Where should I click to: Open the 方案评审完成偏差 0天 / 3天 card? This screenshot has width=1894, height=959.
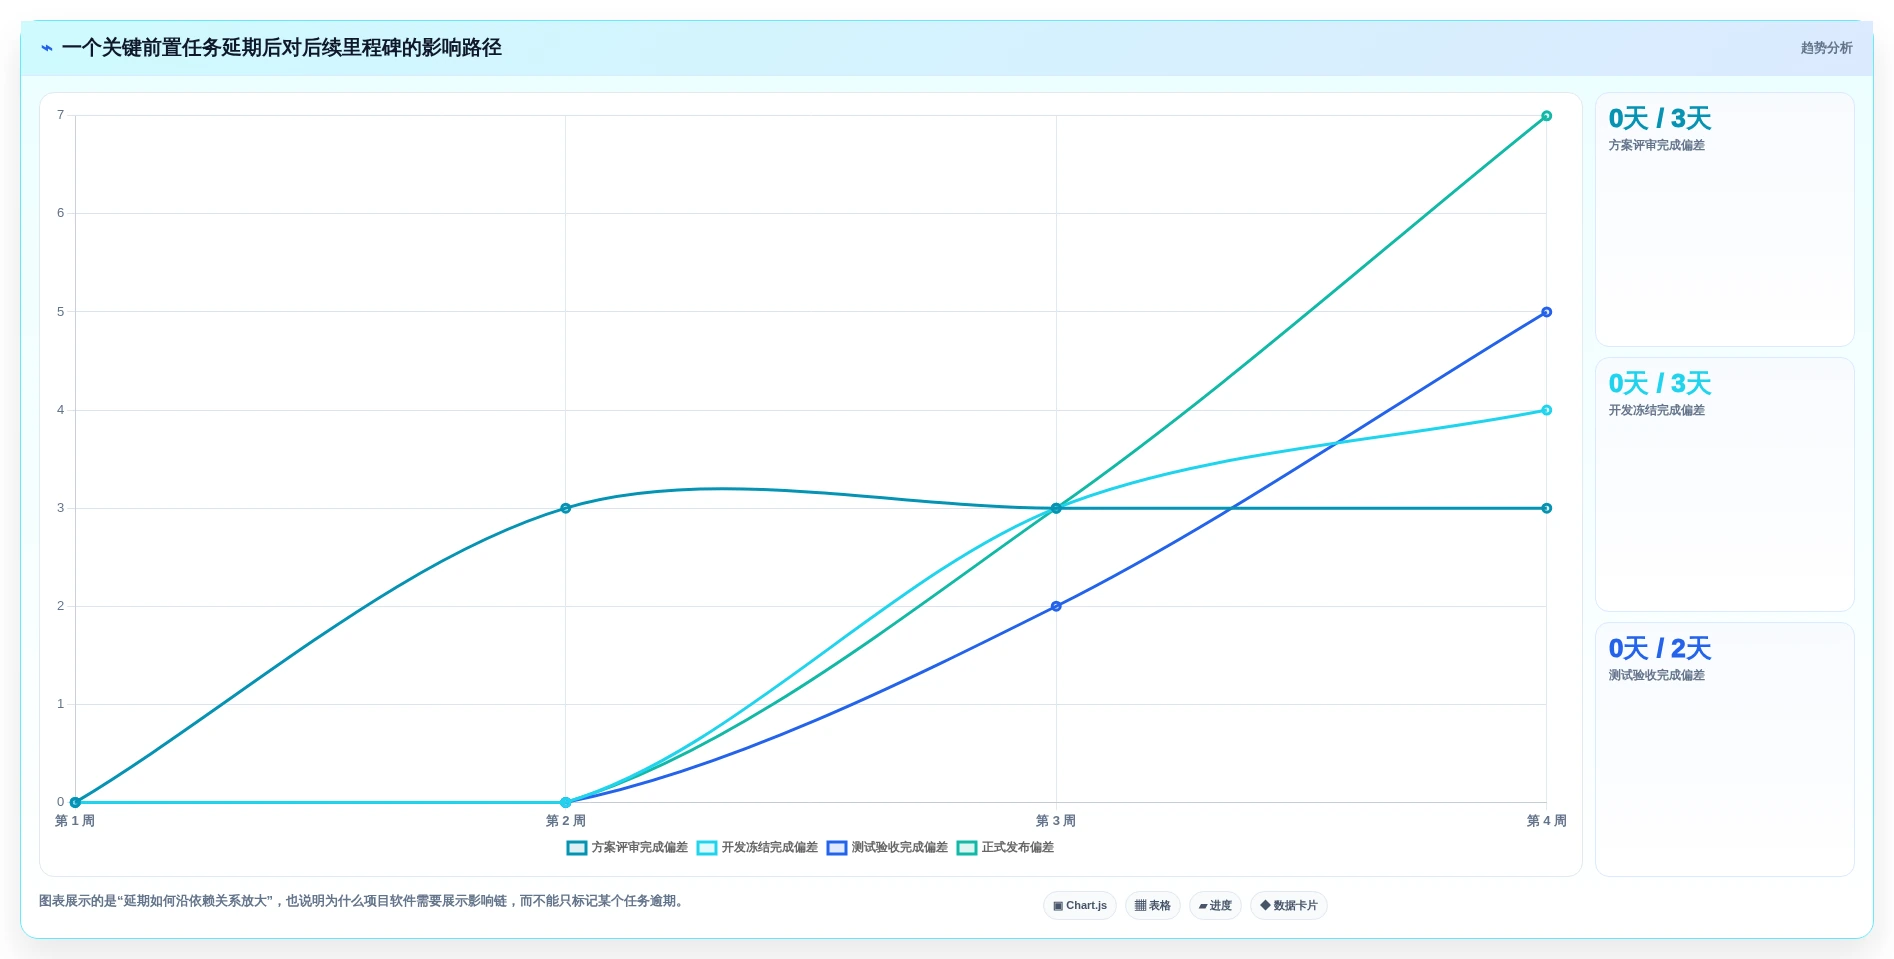(1724, 220)
